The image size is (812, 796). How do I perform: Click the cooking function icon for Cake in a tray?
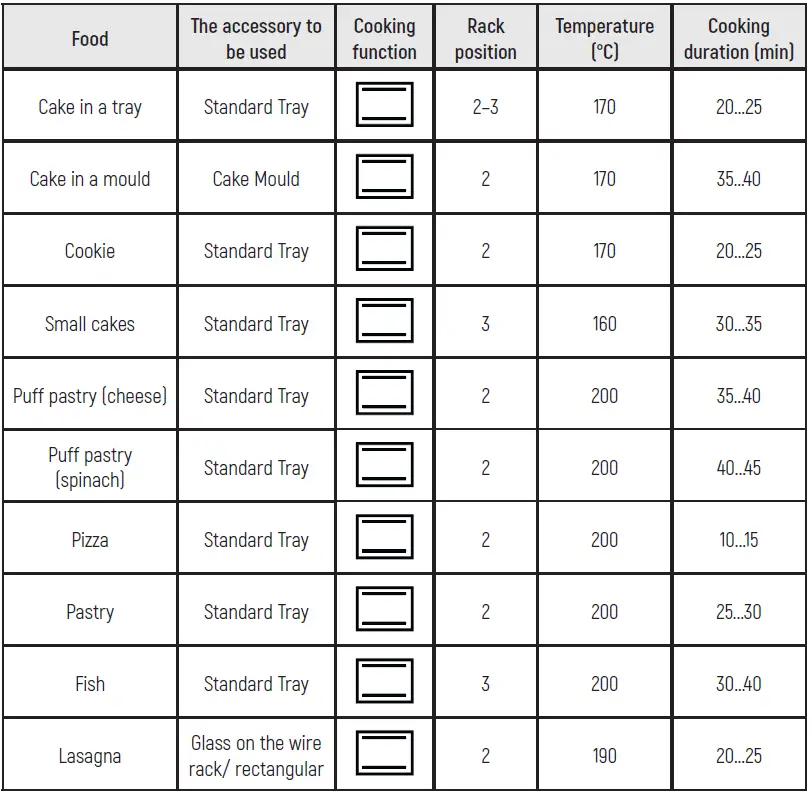(x=384, y=106)
